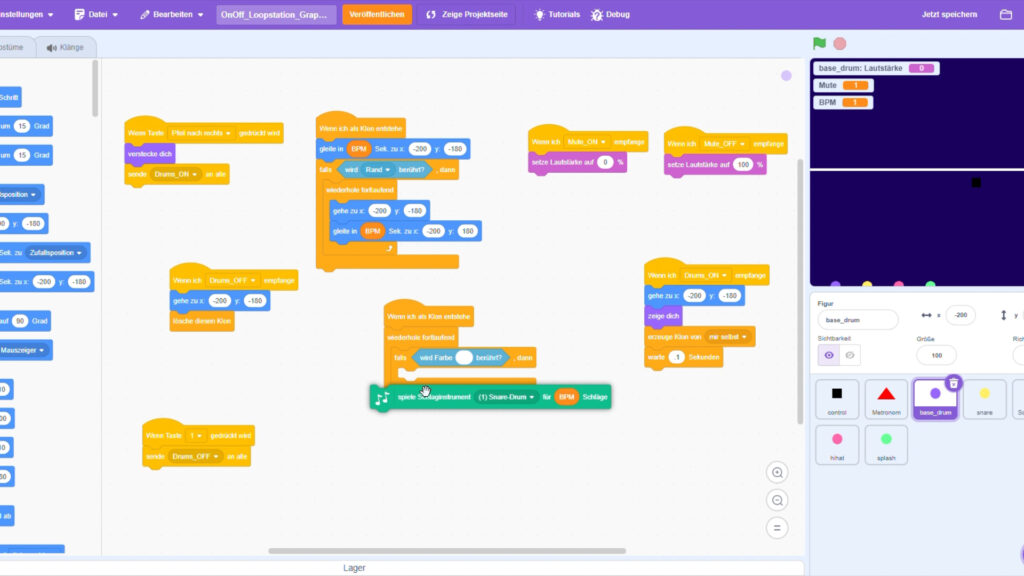Open the folder icon in the top bar
Image resolution: width=1024 pixels, height=576 pixels.
pos(1006,15)
